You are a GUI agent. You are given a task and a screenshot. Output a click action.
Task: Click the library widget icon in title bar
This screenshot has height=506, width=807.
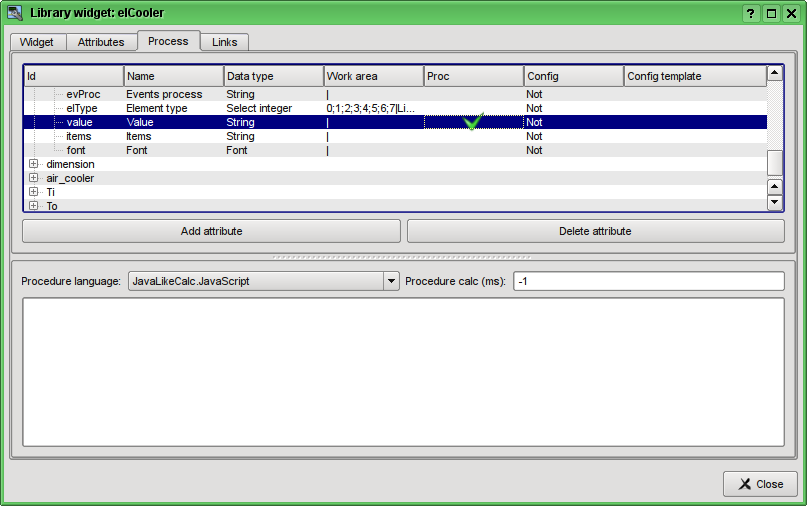(15, 13)
